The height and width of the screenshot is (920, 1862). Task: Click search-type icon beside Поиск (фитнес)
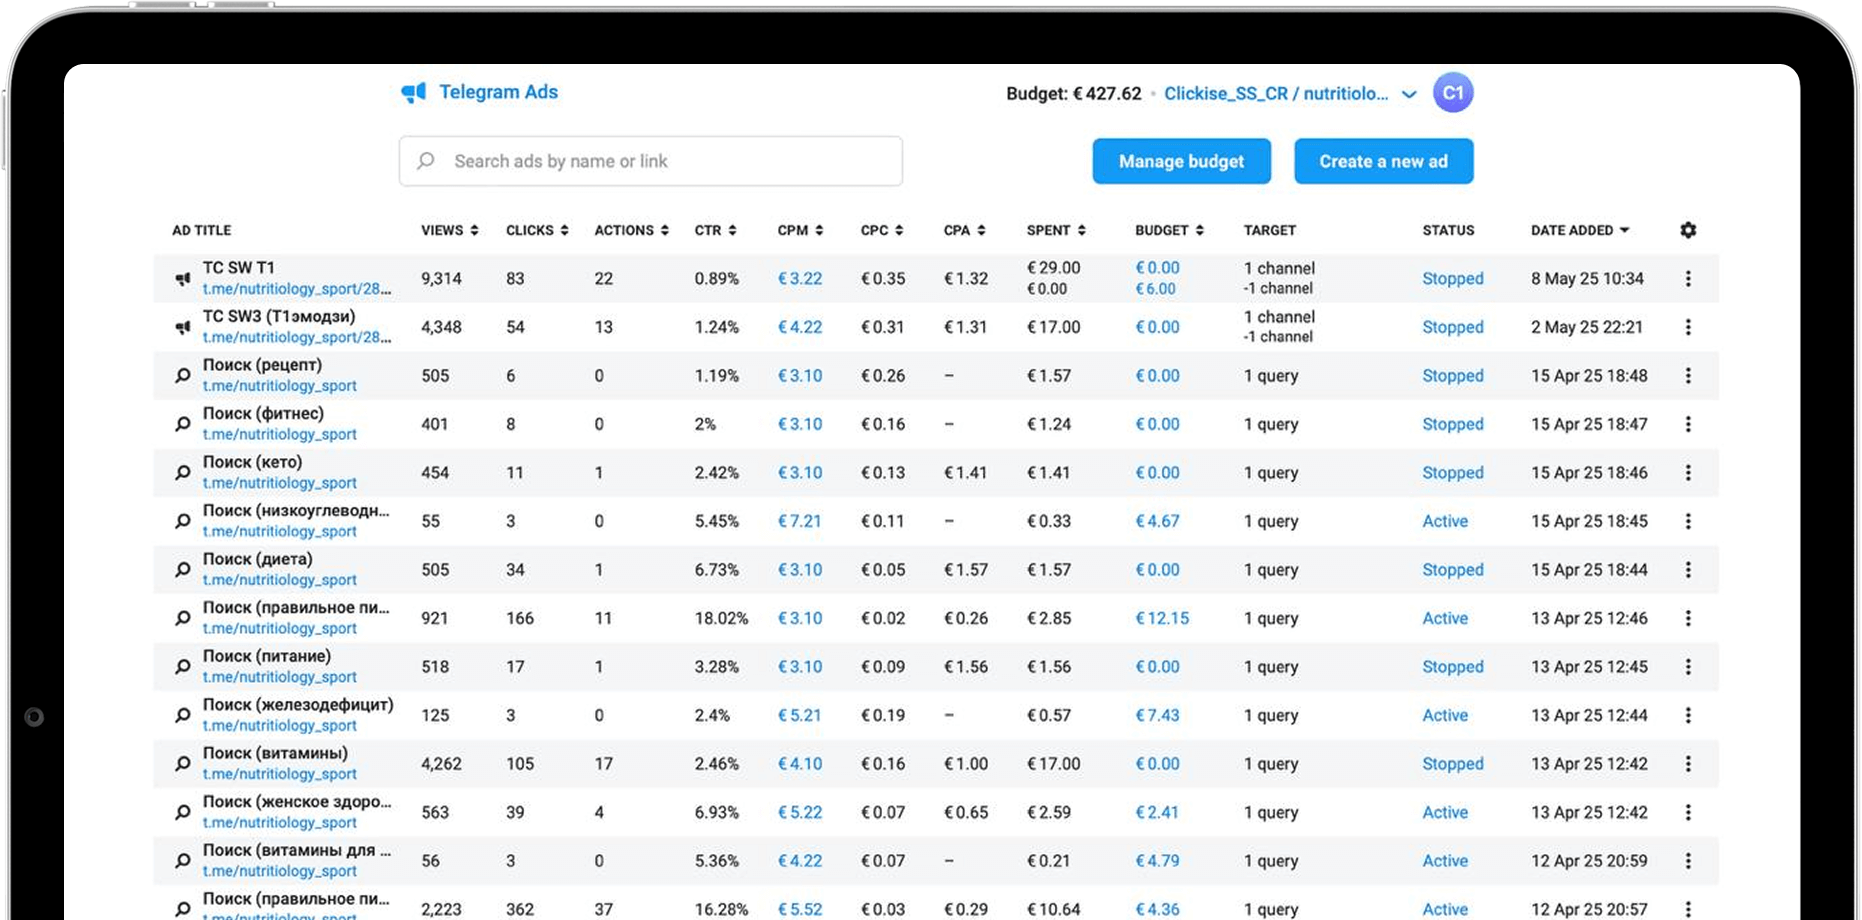(x=183, y=424)
